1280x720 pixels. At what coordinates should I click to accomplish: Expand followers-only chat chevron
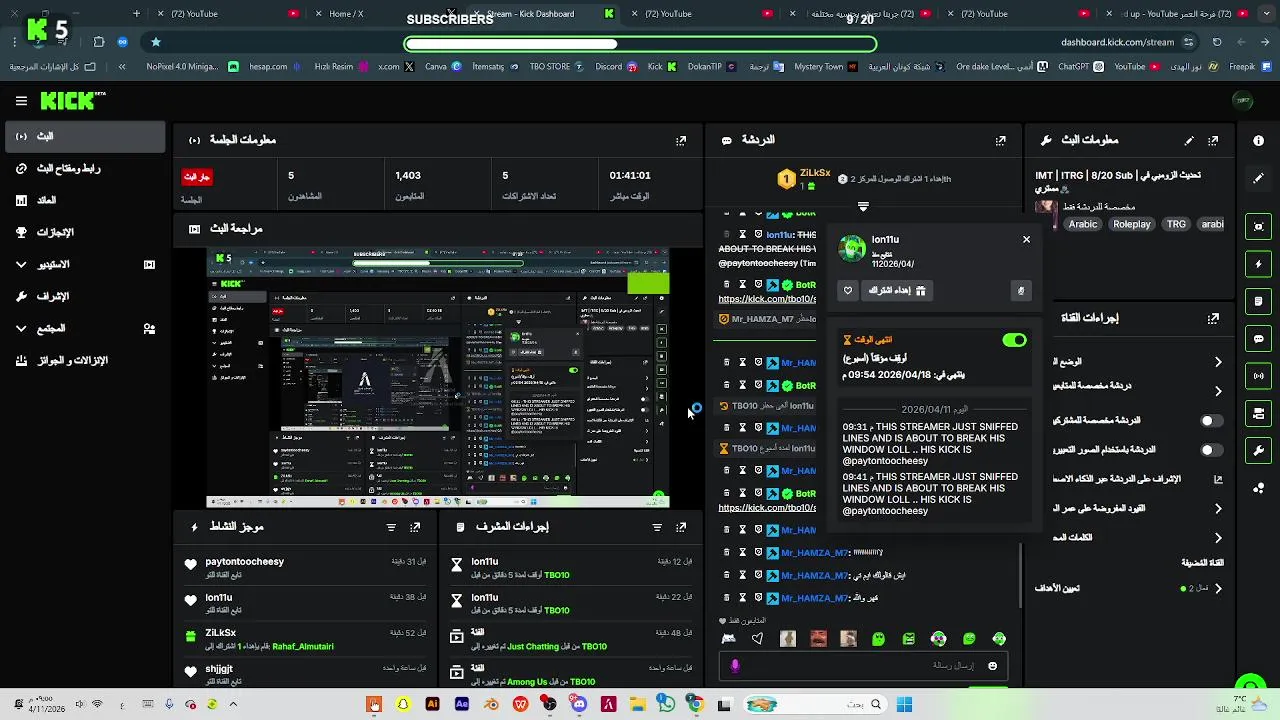pyautogui.click(x=1218, y=391)
